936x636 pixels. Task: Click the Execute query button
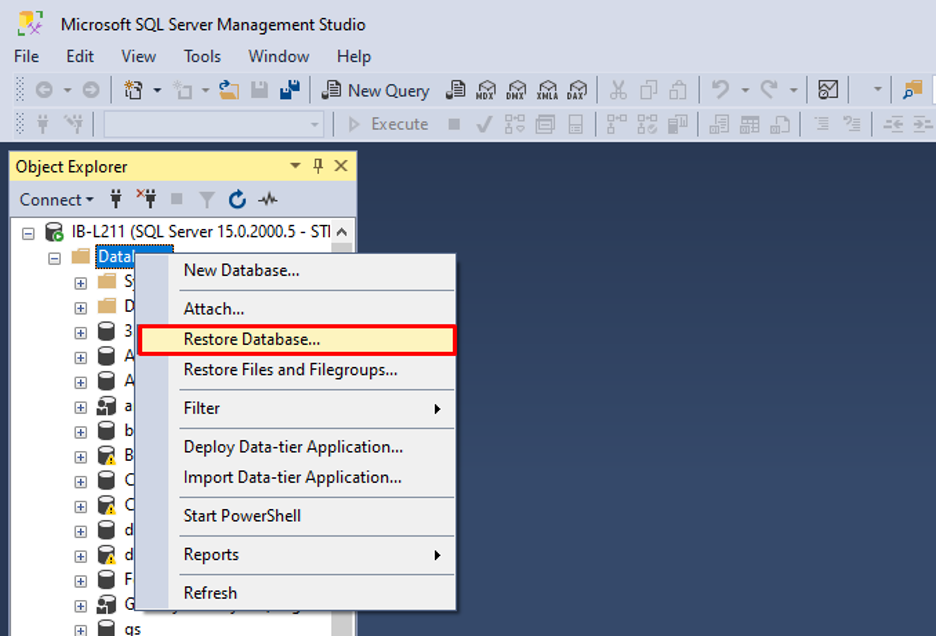tap(389, 124)
